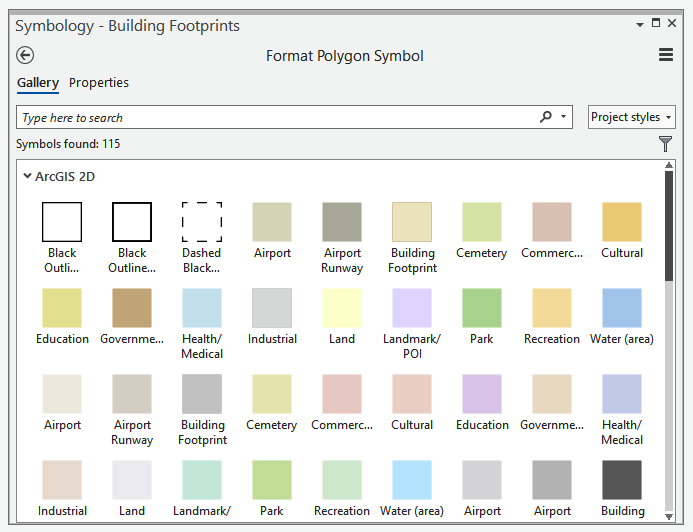Click the back arrow button
693x532 pixels.
[26, 56]
